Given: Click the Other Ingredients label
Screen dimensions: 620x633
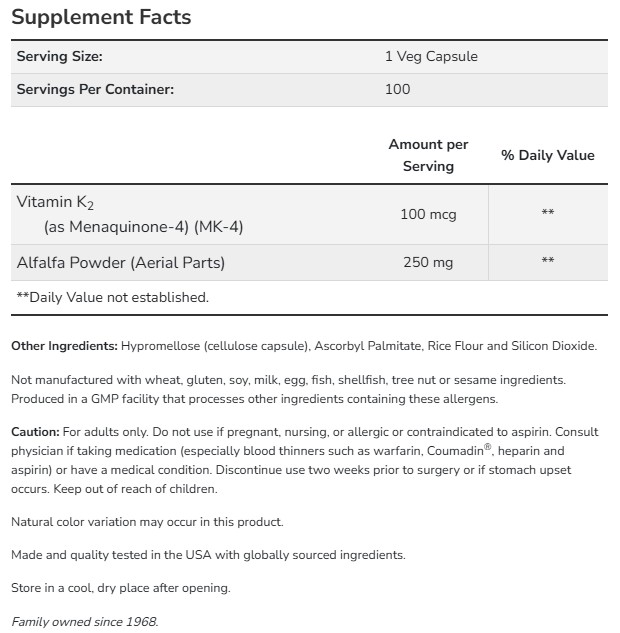Looking at the screenshot, I should [64, 346].
